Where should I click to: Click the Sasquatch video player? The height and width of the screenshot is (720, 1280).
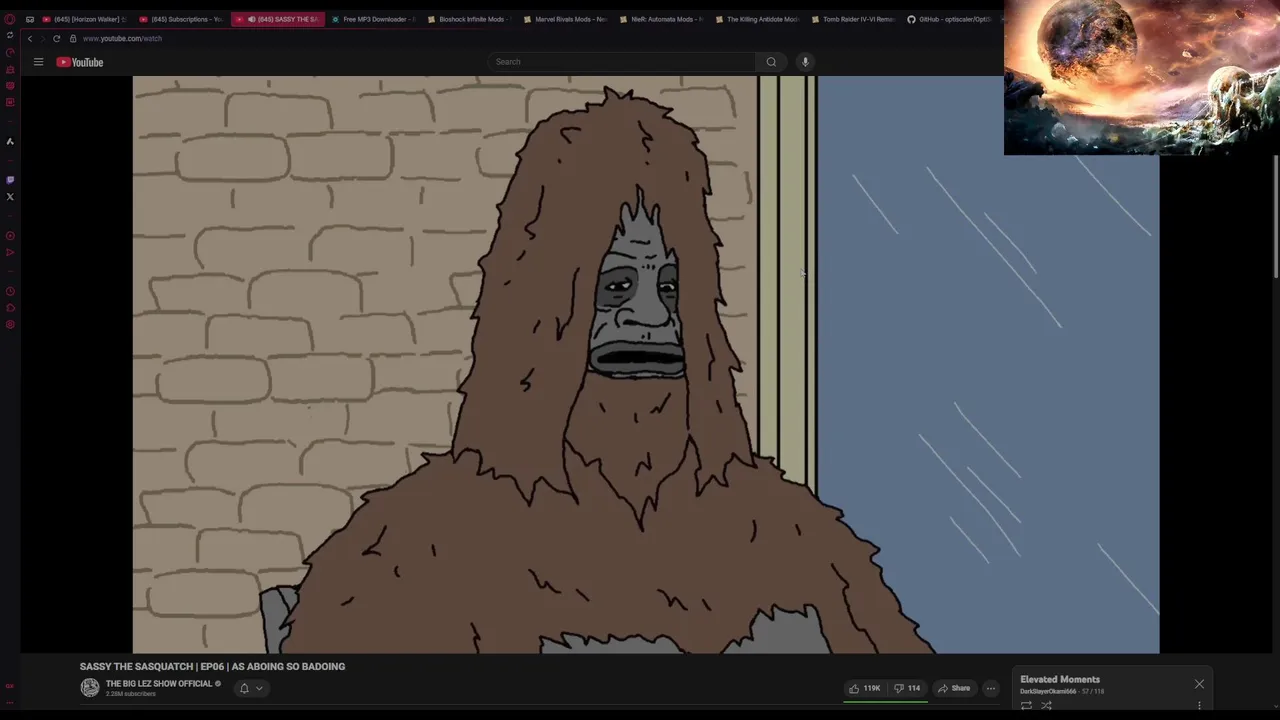[x=646, y=365]
